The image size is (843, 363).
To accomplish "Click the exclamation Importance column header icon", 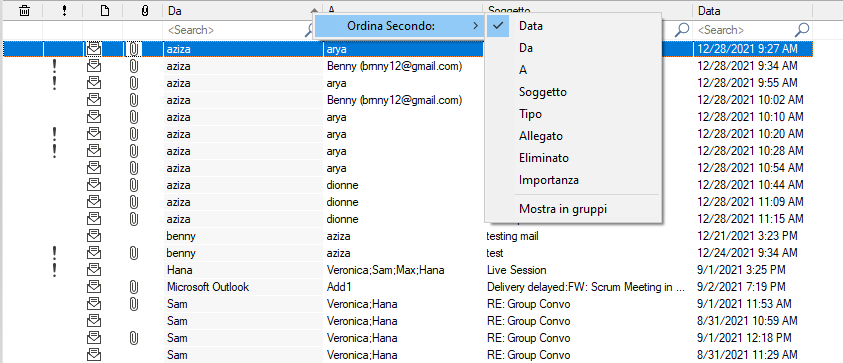I will tap(64, 10).
